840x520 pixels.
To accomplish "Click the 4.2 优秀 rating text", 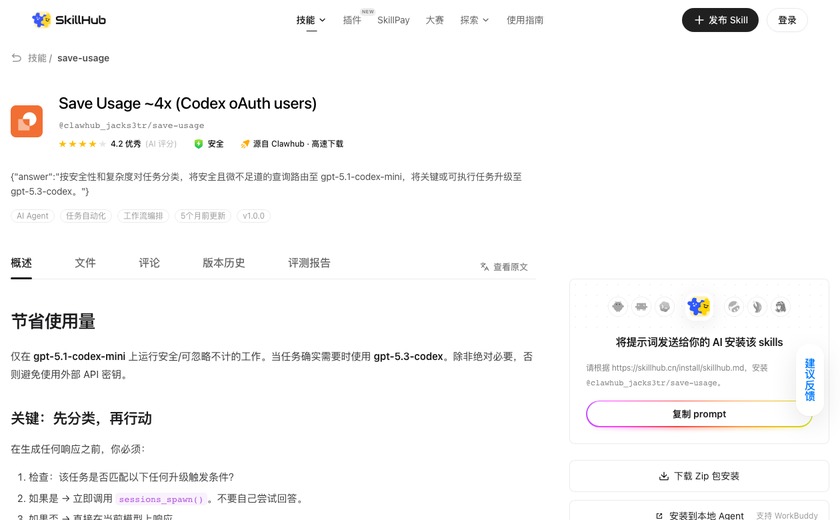I will click(x=126, y=144).
